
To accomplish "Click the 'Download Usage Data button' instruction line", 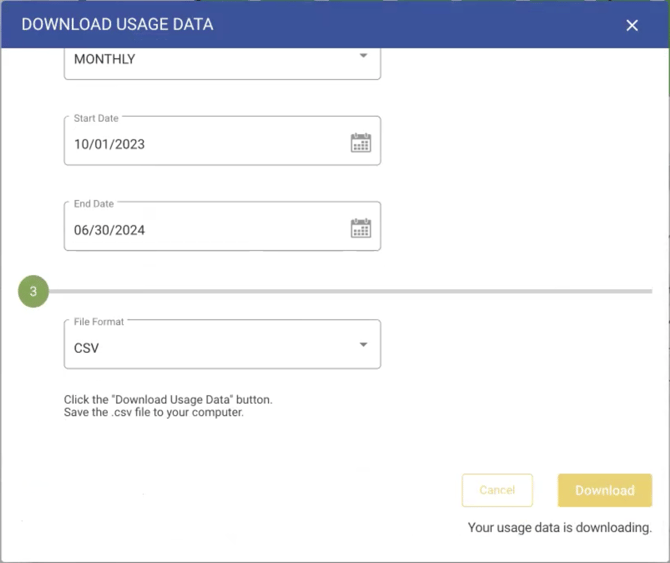I will pos(168,399).
